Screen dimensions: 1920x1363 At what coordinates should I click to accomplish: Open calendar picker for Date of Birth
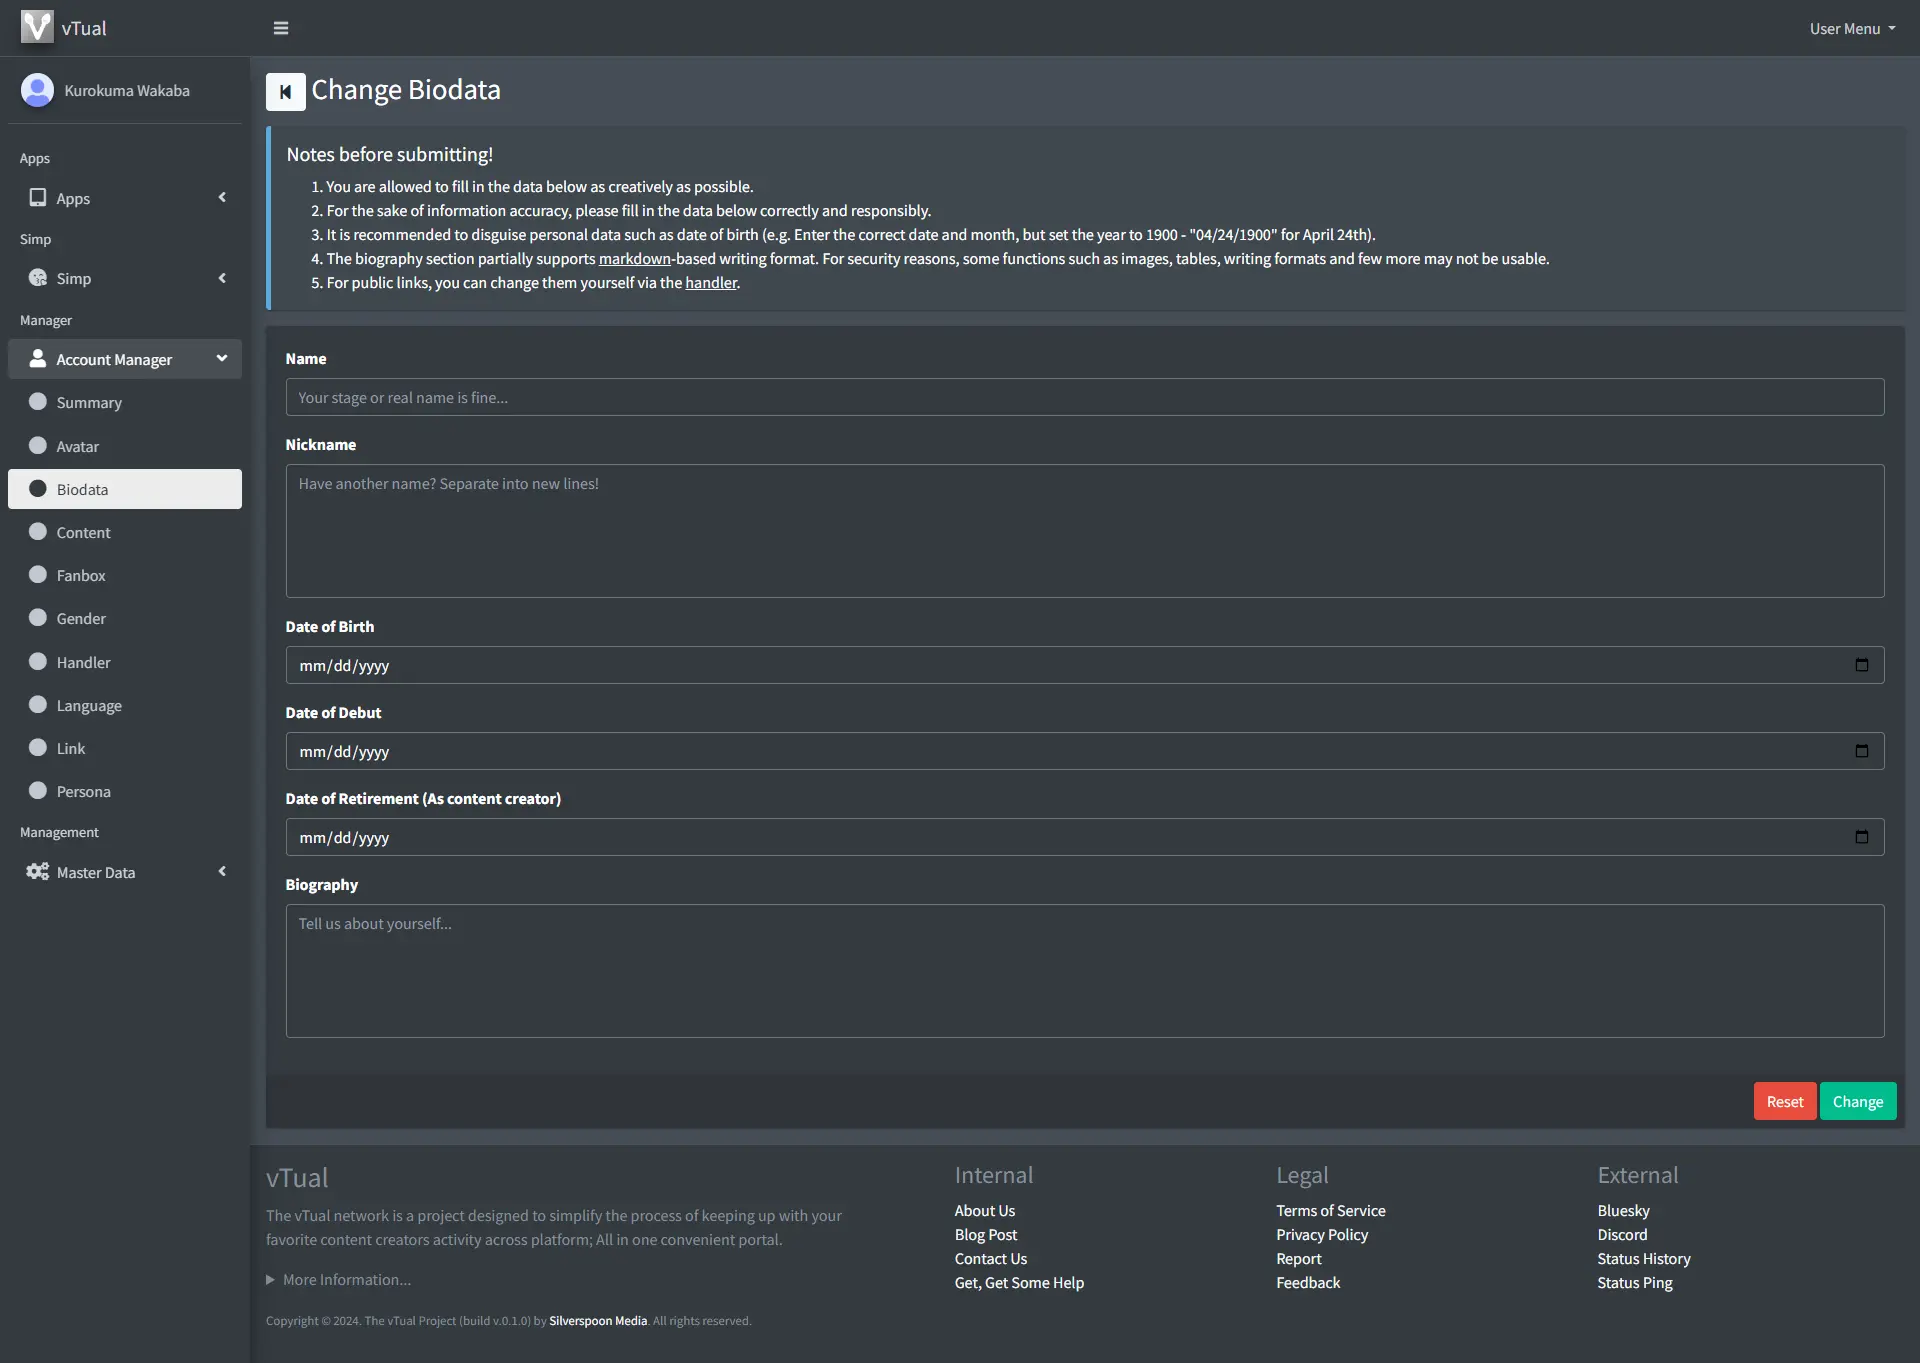(1861, 665)
